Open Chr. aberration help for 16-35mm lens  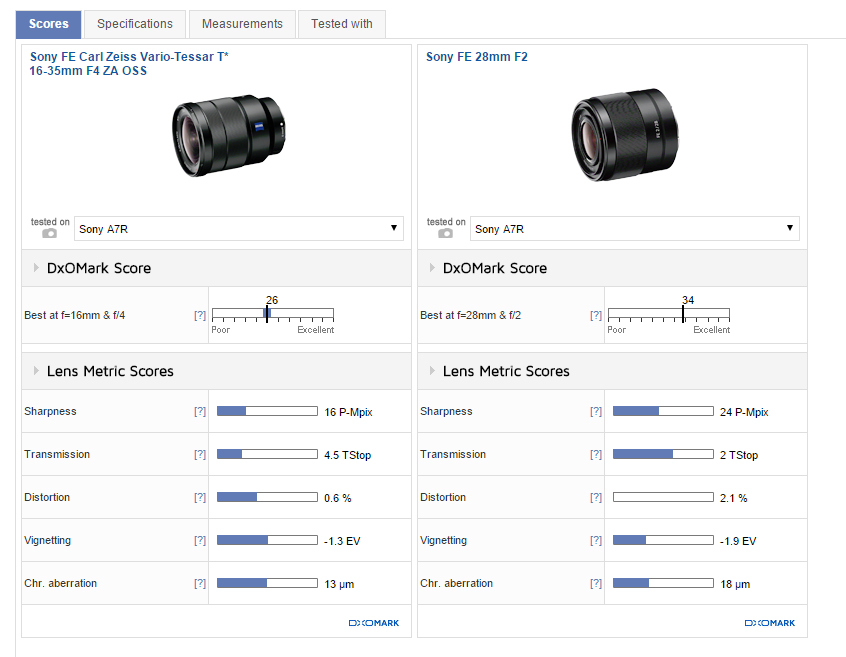click(x=200, y=583)
